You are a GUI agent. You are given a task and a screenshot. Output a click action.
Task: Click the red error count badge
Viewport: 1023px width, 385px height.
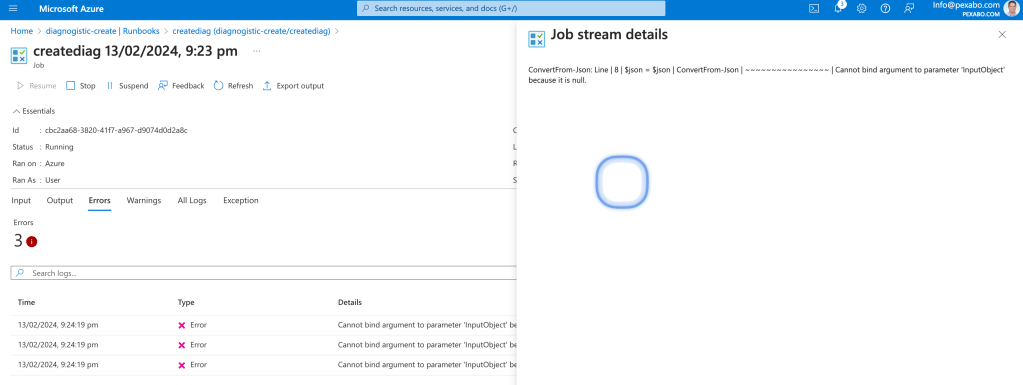[31, 241]
